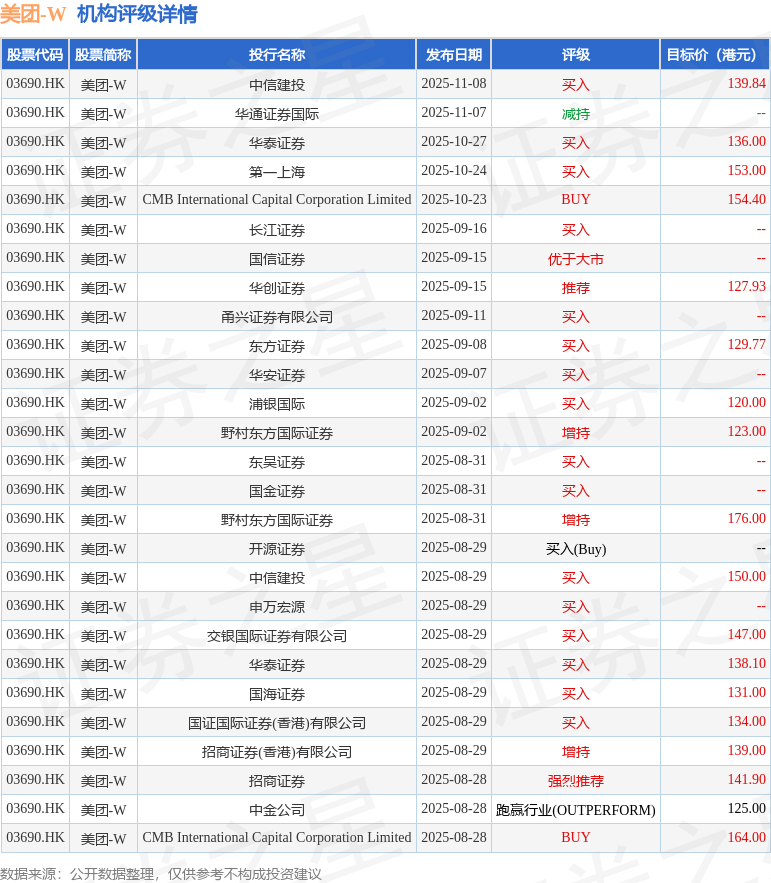The image size is (771, 883).
Task: Select the 中金公司 cell
Action: tap(277, 810)
